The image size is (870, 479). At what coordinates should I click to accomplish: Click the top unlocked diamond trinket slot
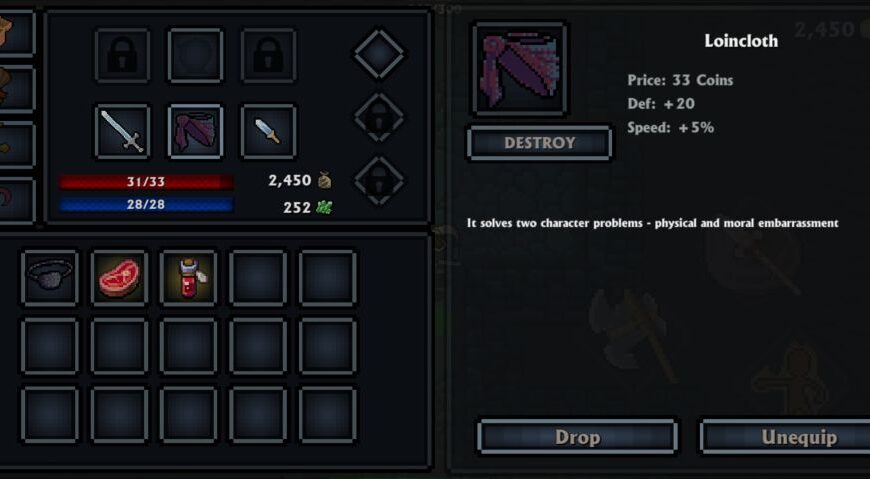(380, 54)
